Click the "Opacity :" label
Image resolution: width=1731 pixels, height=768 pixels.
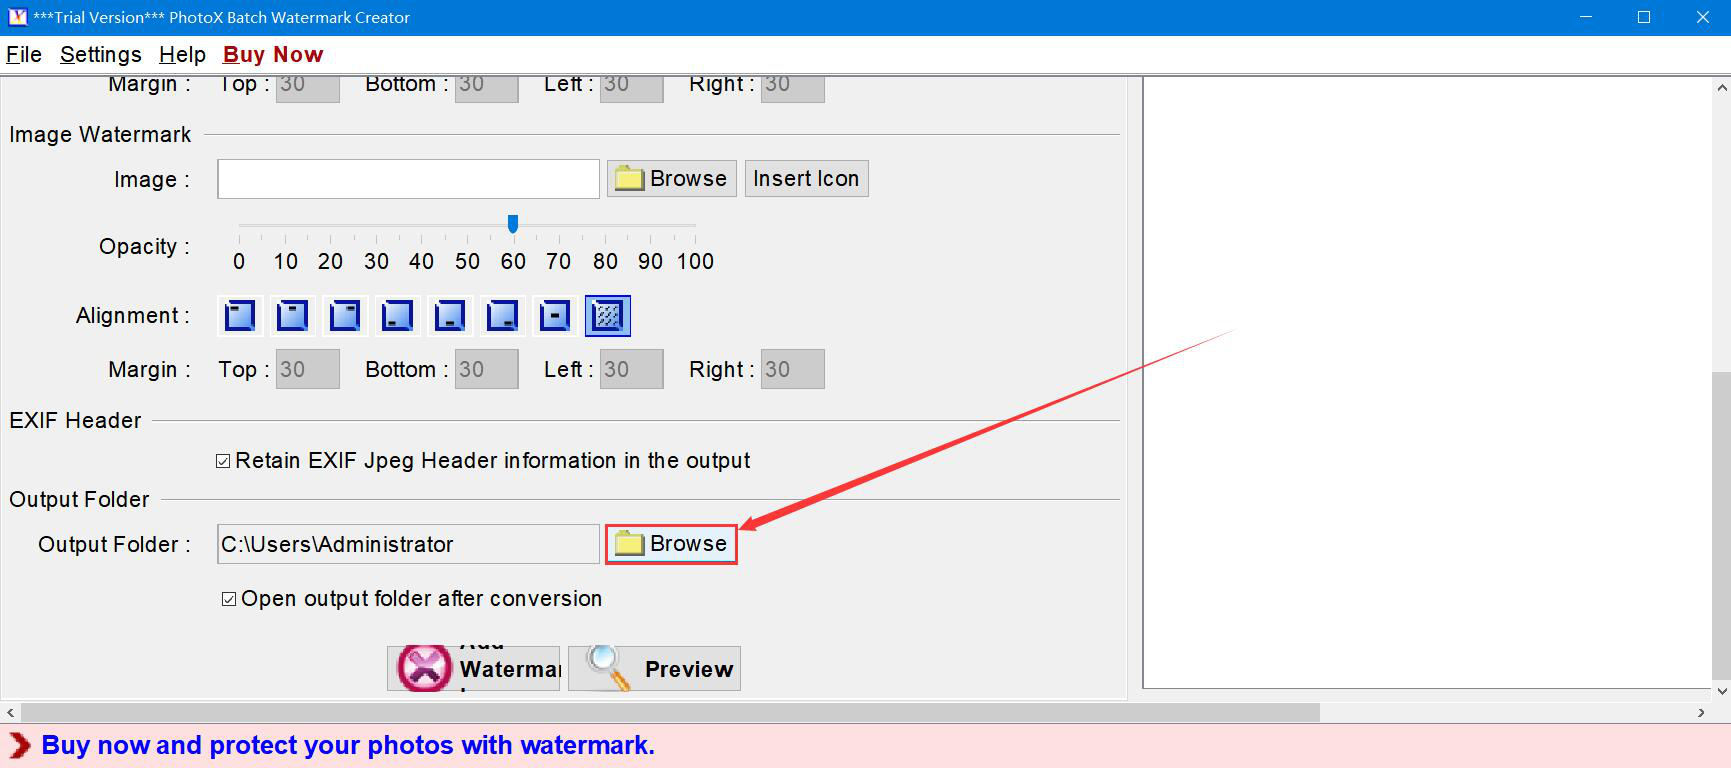point(144,247)
